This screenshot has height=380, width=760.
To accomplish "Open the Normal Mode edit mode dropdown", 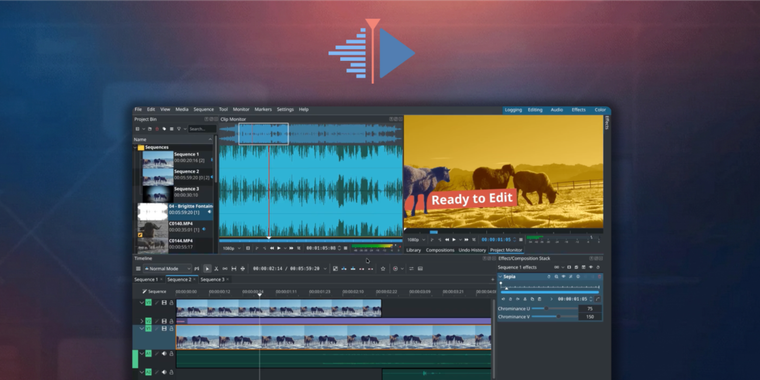I will point(167,269).
